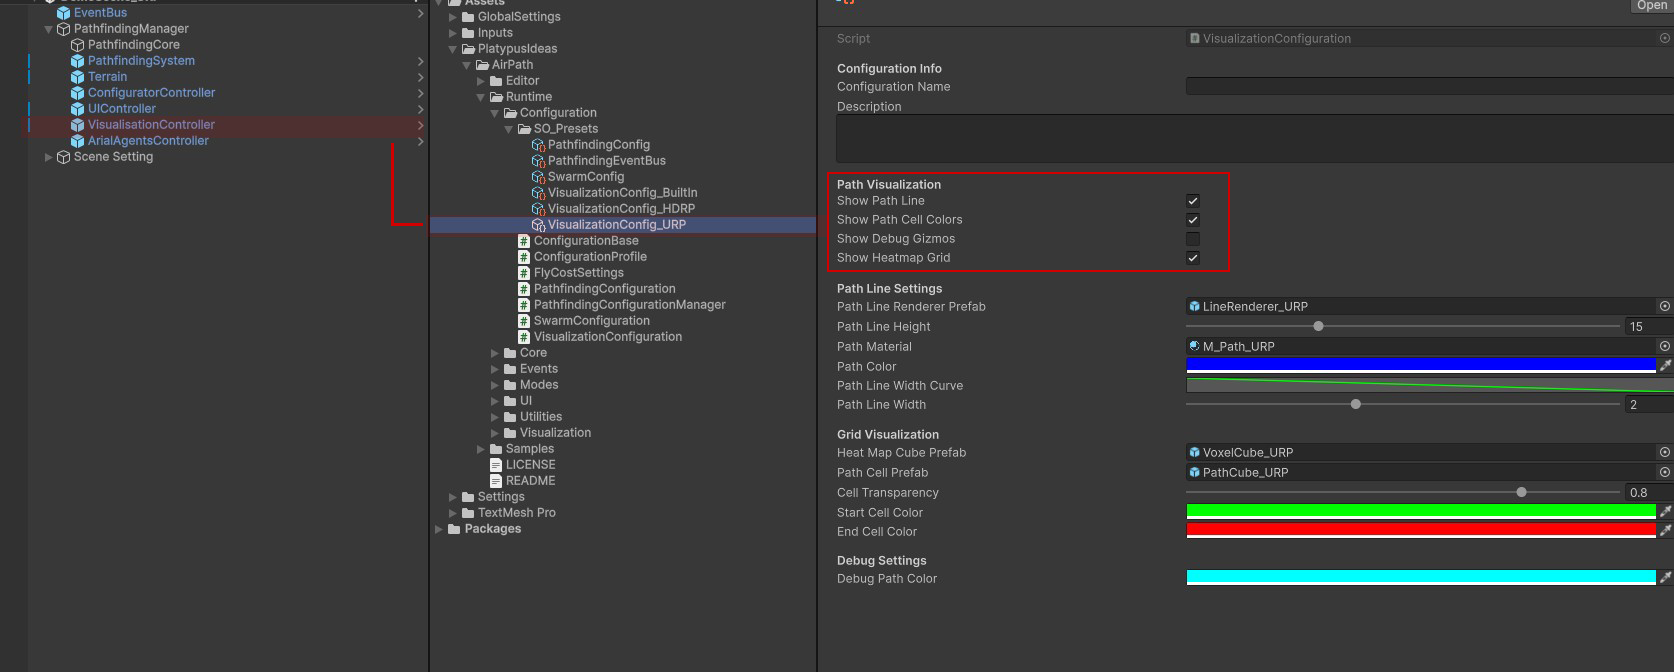Screen dimensions: 1674x672
Task: Click the Open button at top right
Action: tap(1651, 6)
